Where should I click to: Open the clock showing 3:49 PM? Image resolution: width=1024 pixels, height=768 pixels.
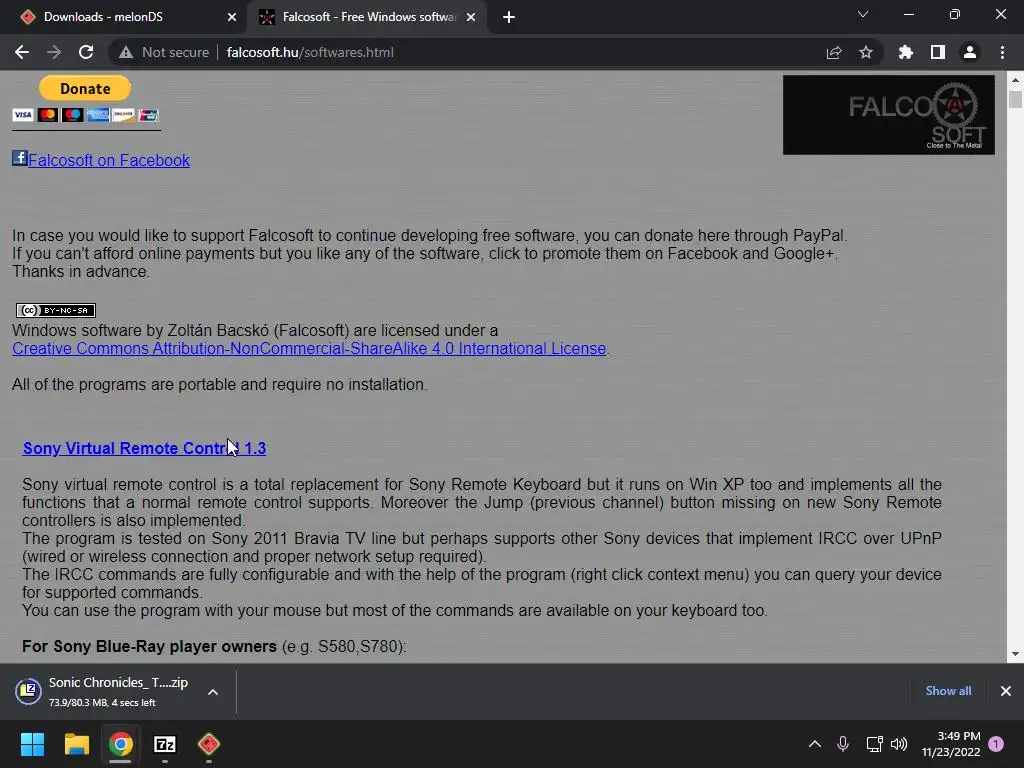point(951,744)
